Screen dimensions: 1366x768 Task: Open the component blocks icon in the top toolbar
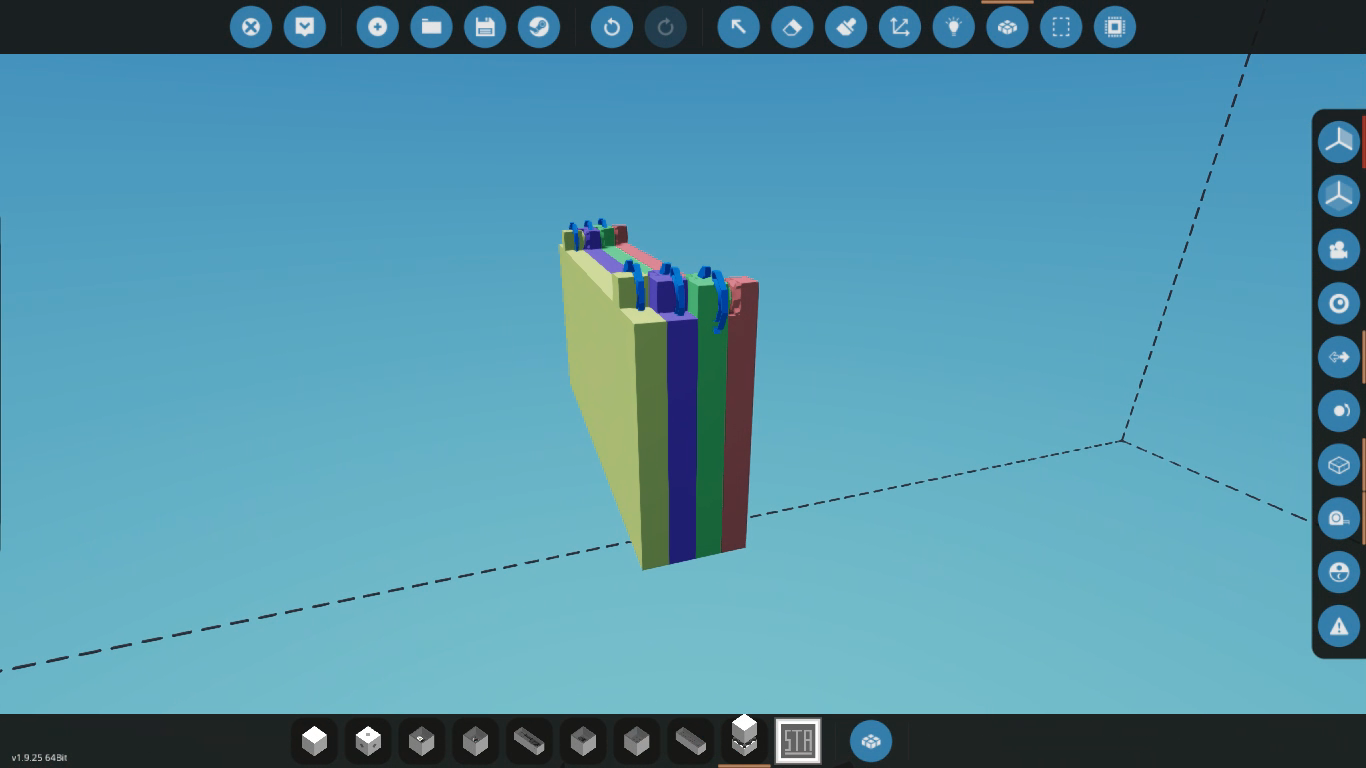pyautogui.click(x=1008, y=27)
